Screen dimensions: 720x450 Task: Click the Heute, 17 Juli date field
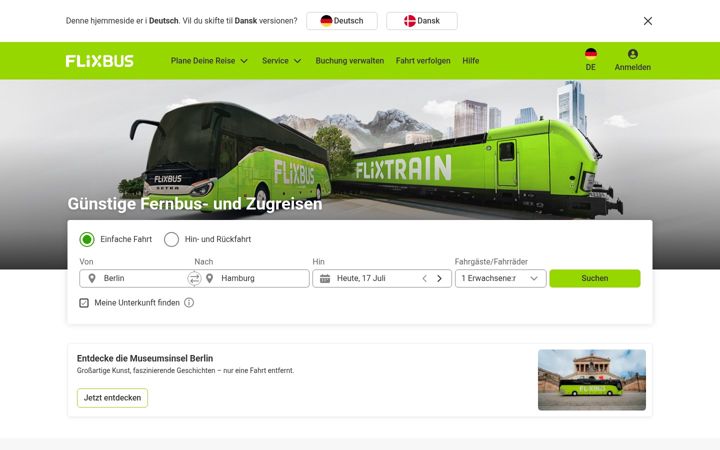382,278
